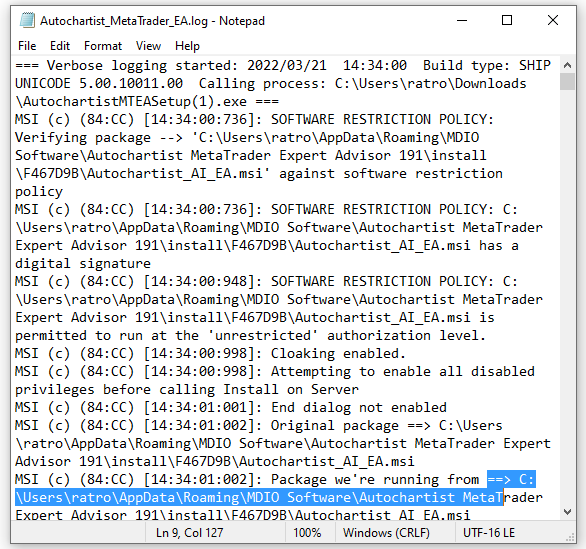This screenshot has height=549, width=586.
Task: Minimize the Notepad window
Action: 462,20
